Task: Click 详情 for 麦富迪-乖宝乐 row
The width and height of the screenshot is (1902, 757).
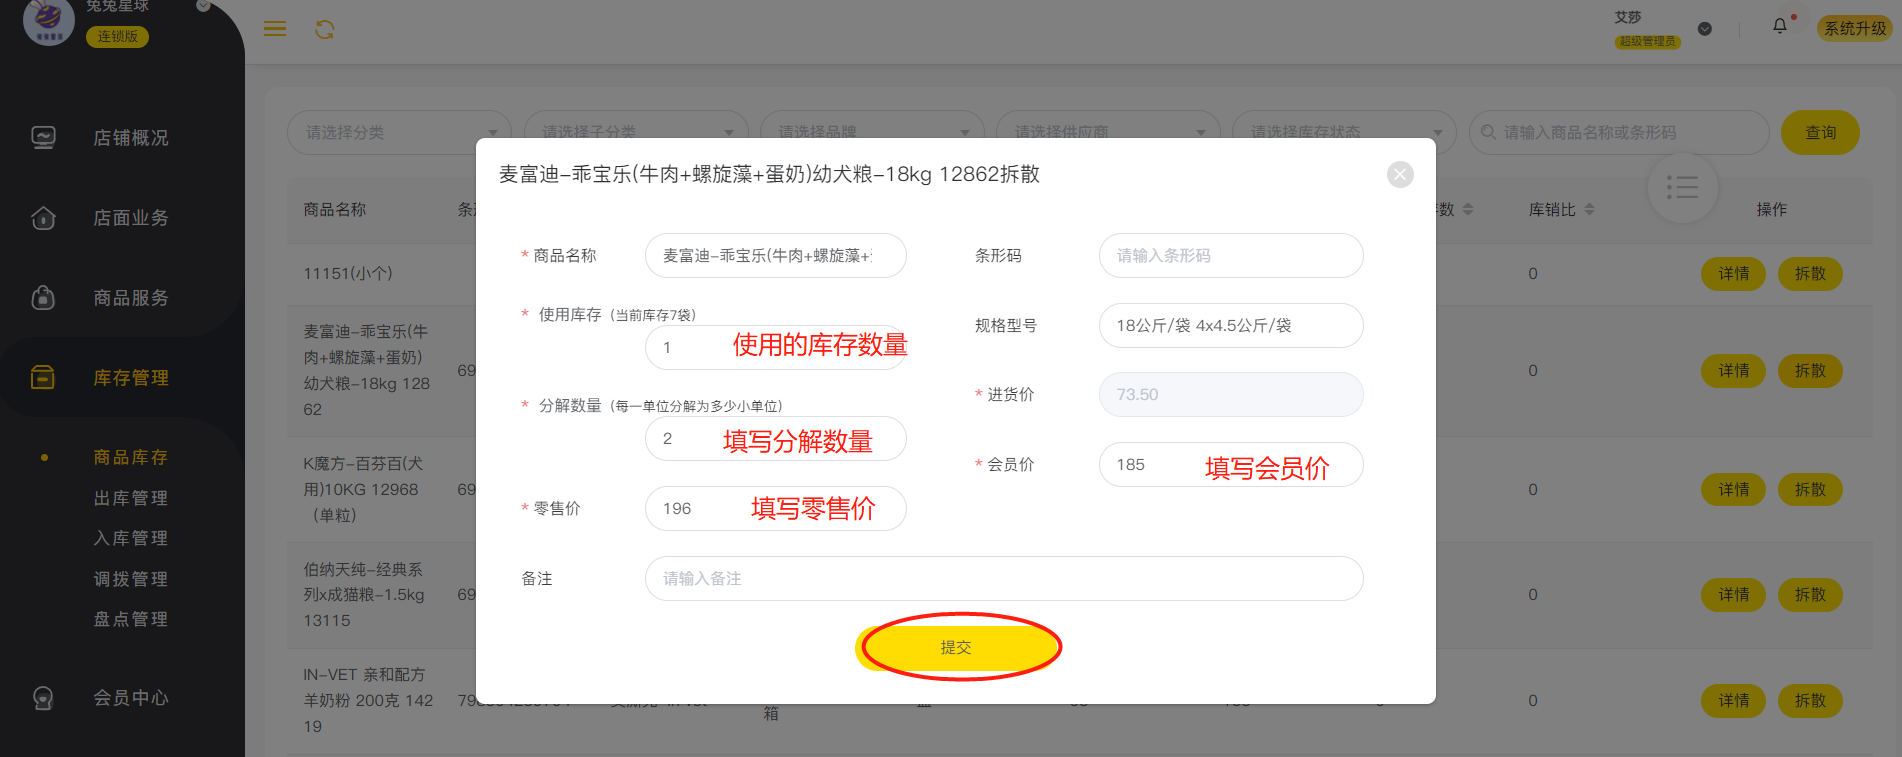Action: (1734, 371)
